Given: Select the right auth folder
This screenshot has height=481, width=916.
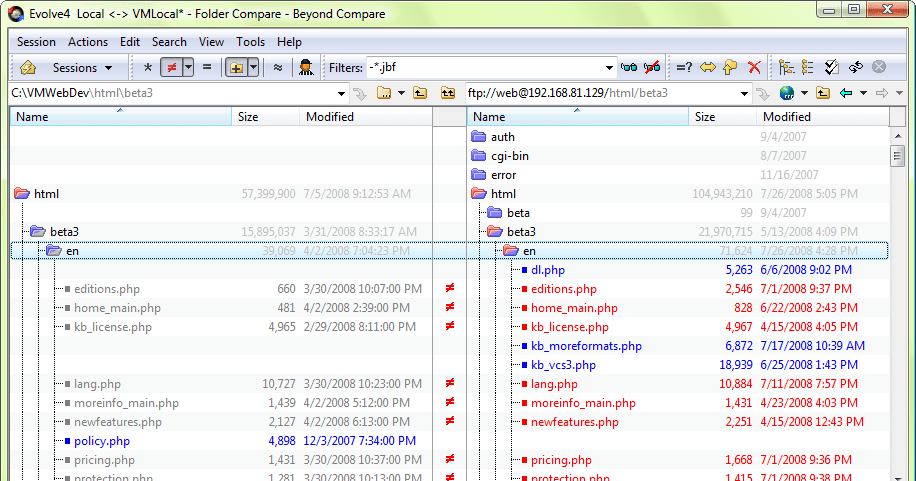Looking at the screenshot, I should [x=502, y=137].
